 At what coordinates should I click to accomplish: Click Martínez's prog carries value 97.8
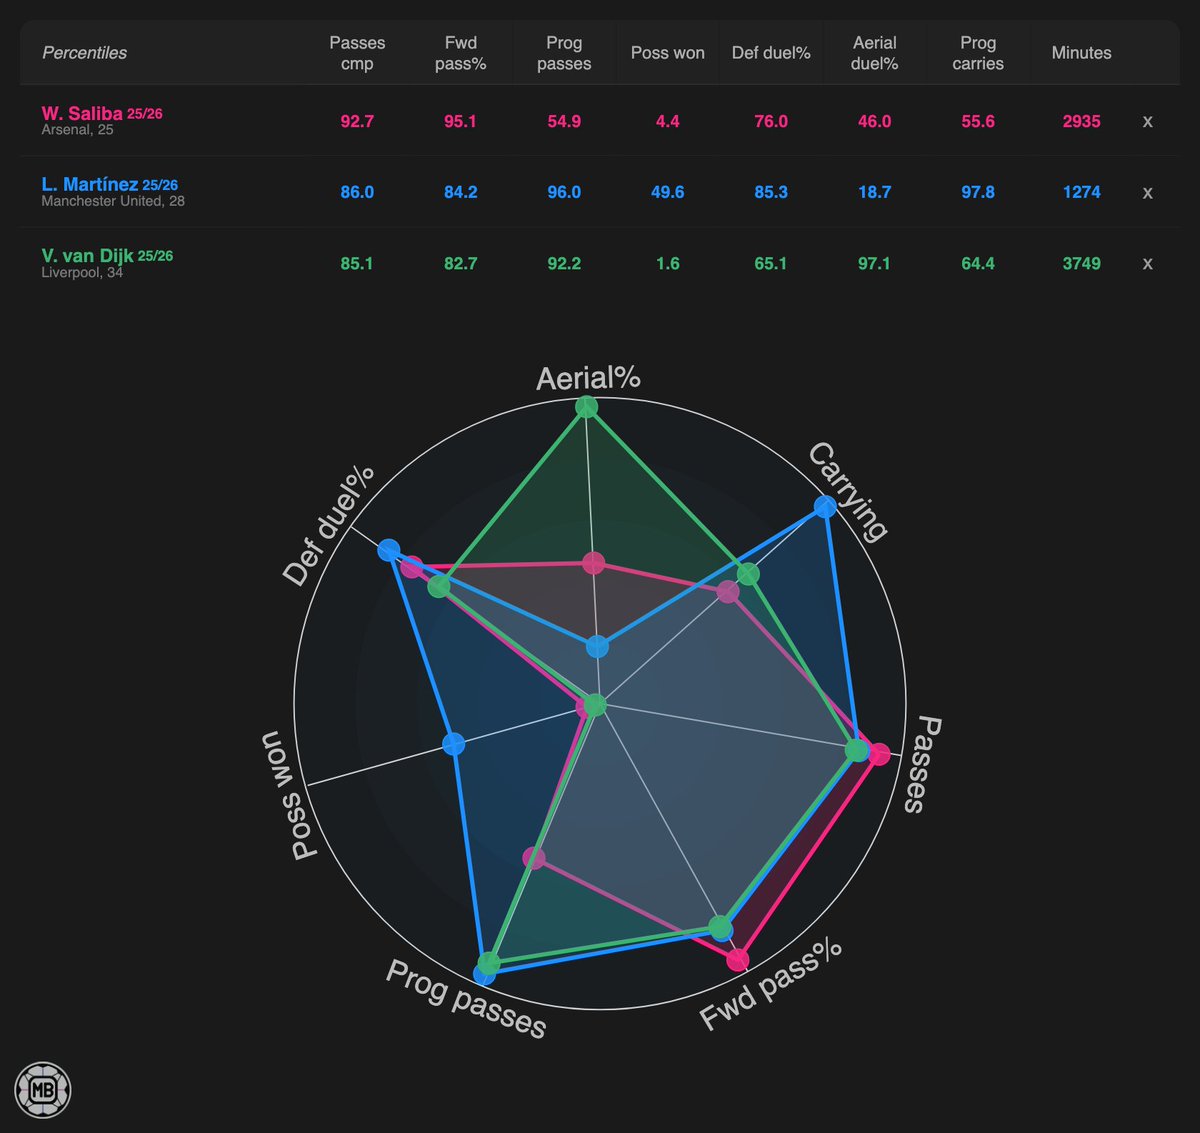click(978, 192)
